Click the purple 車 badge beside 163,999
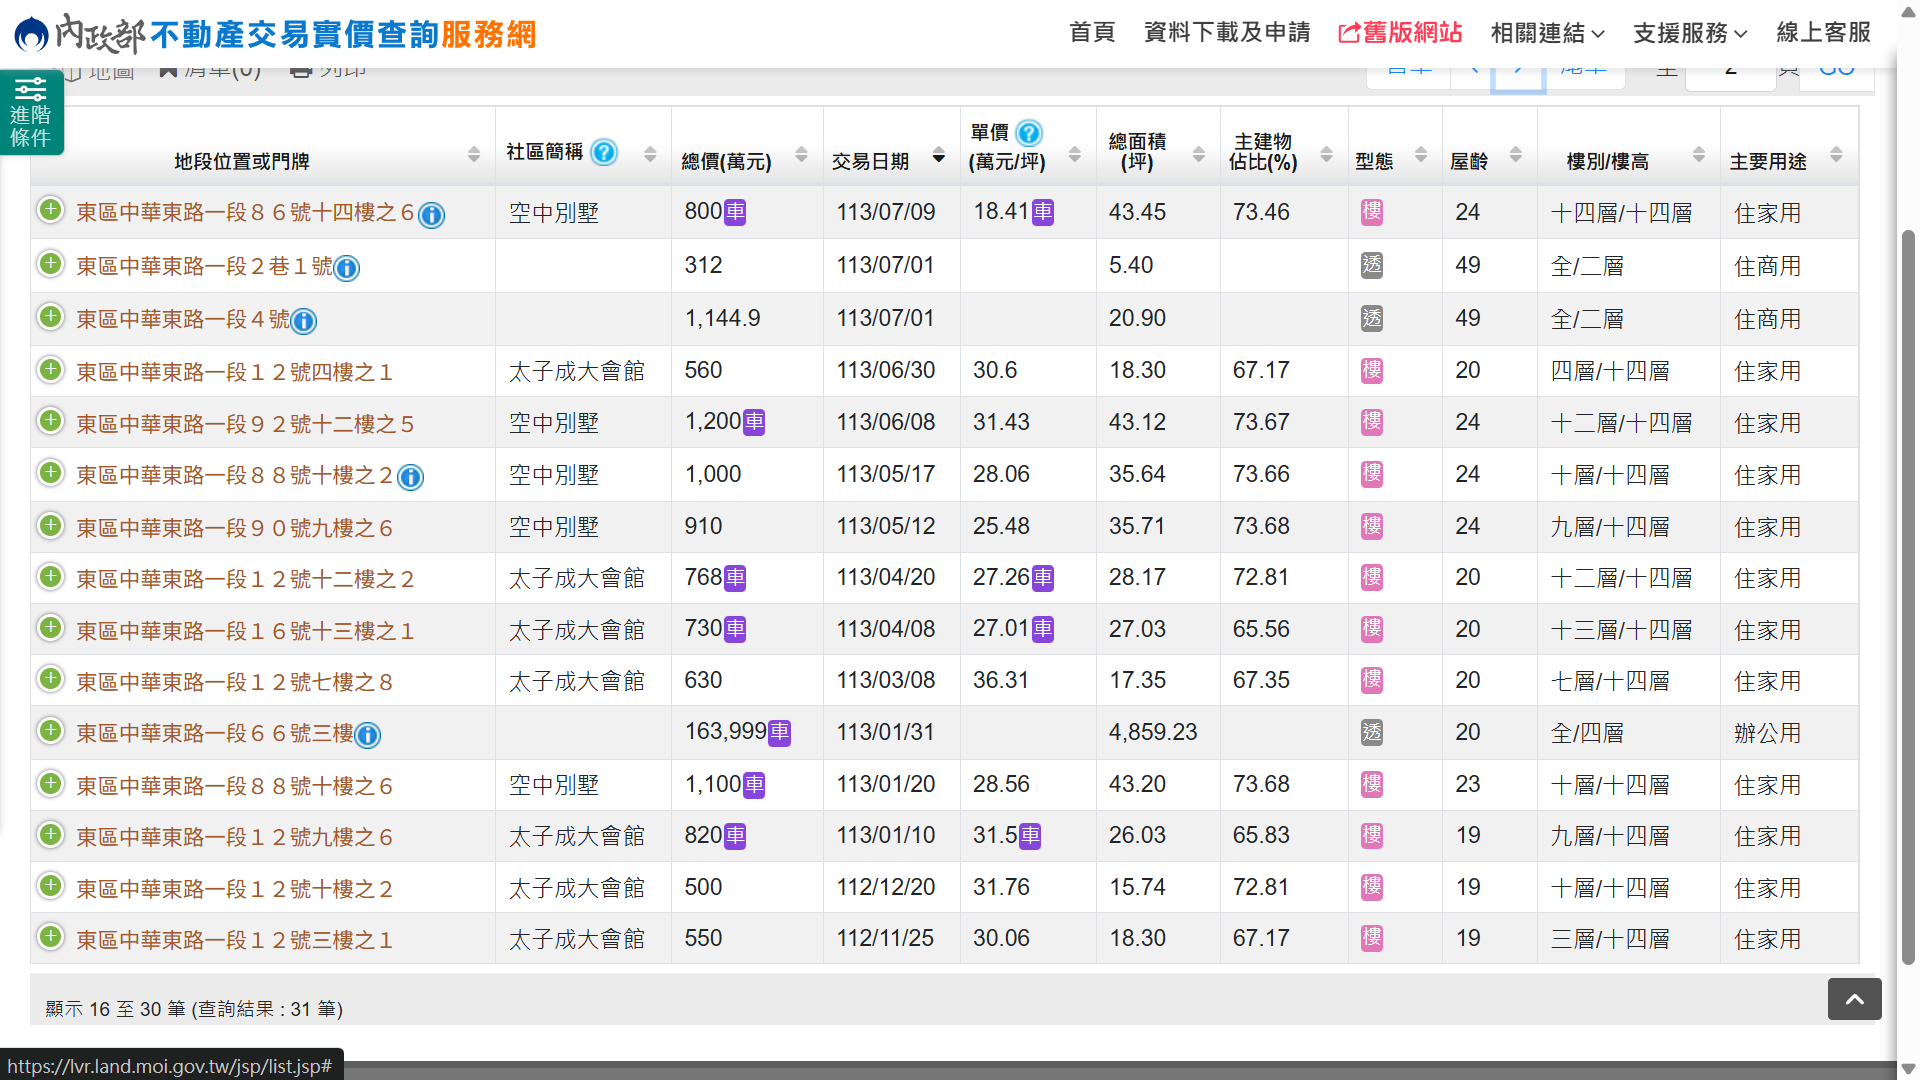1920x1080 pixels. (x=780, y=733)
